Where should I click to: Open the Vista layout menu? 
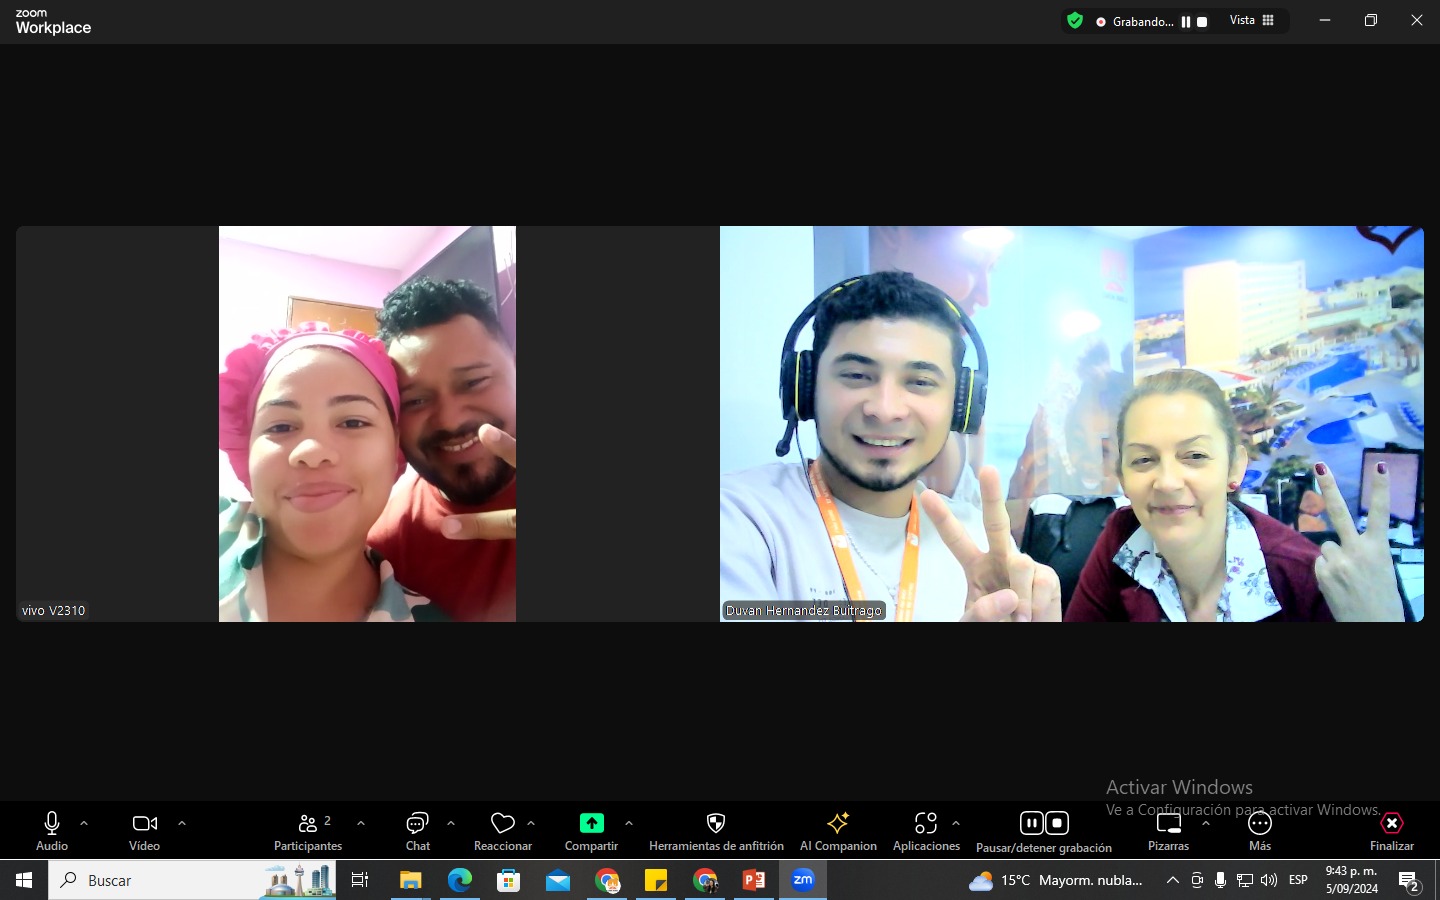(1252, 20)
